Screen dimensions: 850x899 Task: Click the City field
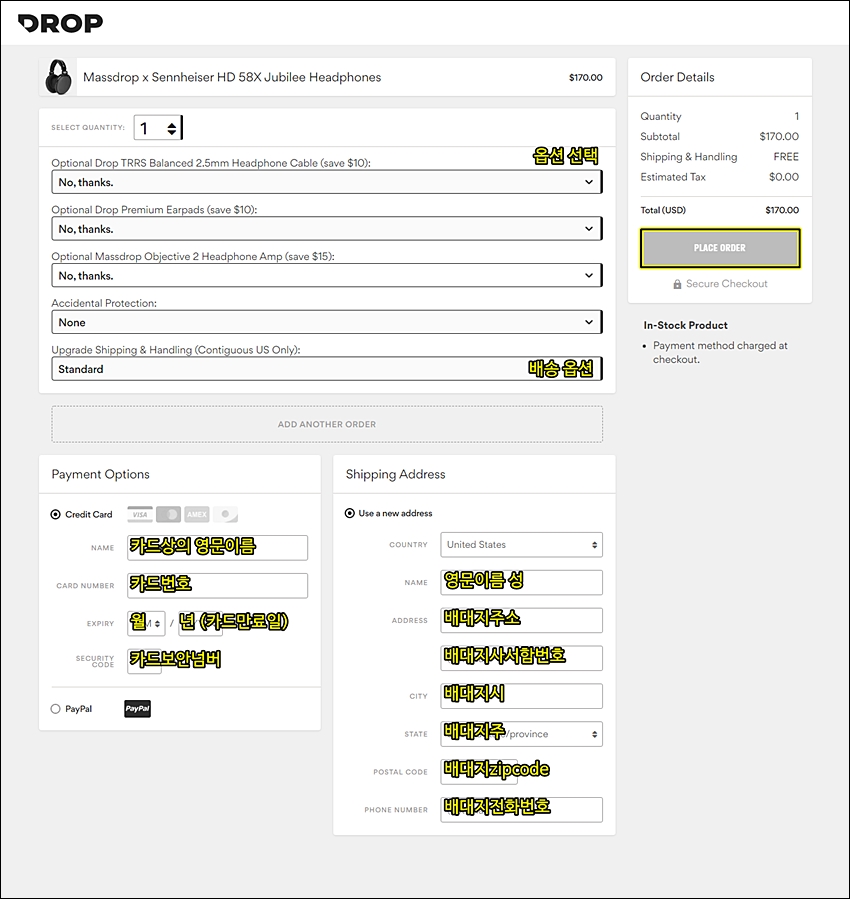[522, 696]
